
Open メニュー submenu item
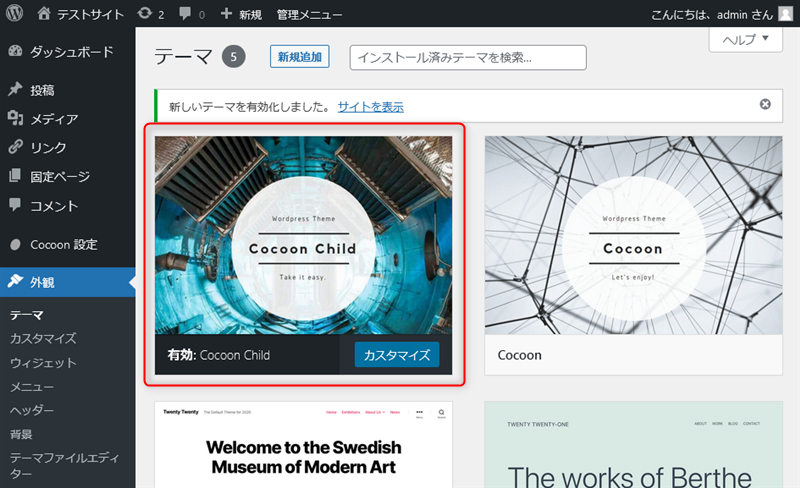point(32,386)
